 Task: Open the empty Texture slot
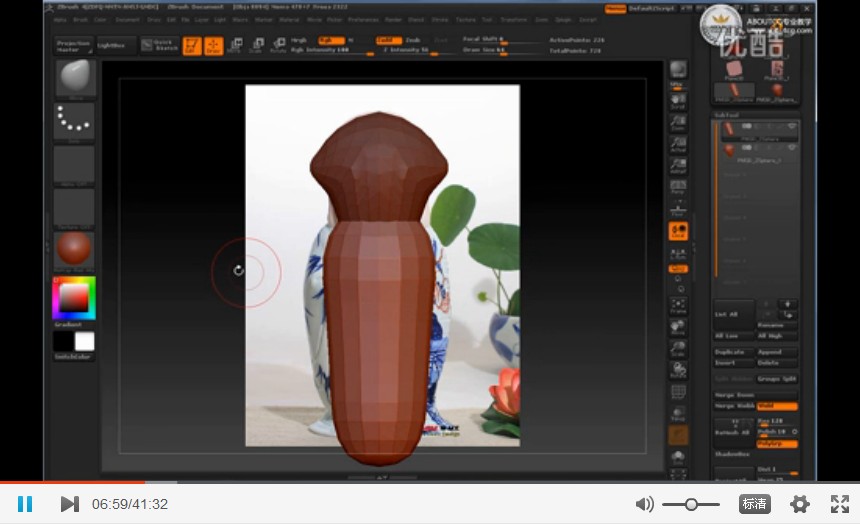click(x=75, y=209)
